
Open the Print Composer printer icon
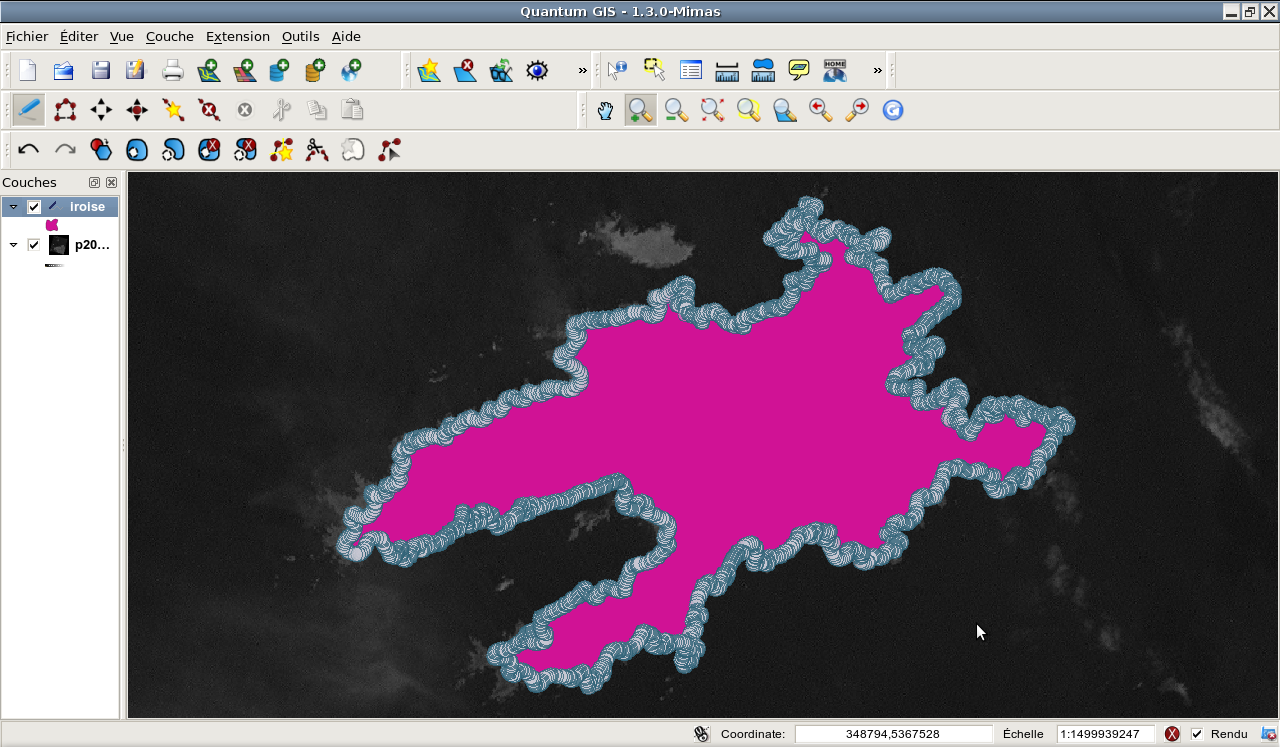pyautogui.click(x=173, y=70)
